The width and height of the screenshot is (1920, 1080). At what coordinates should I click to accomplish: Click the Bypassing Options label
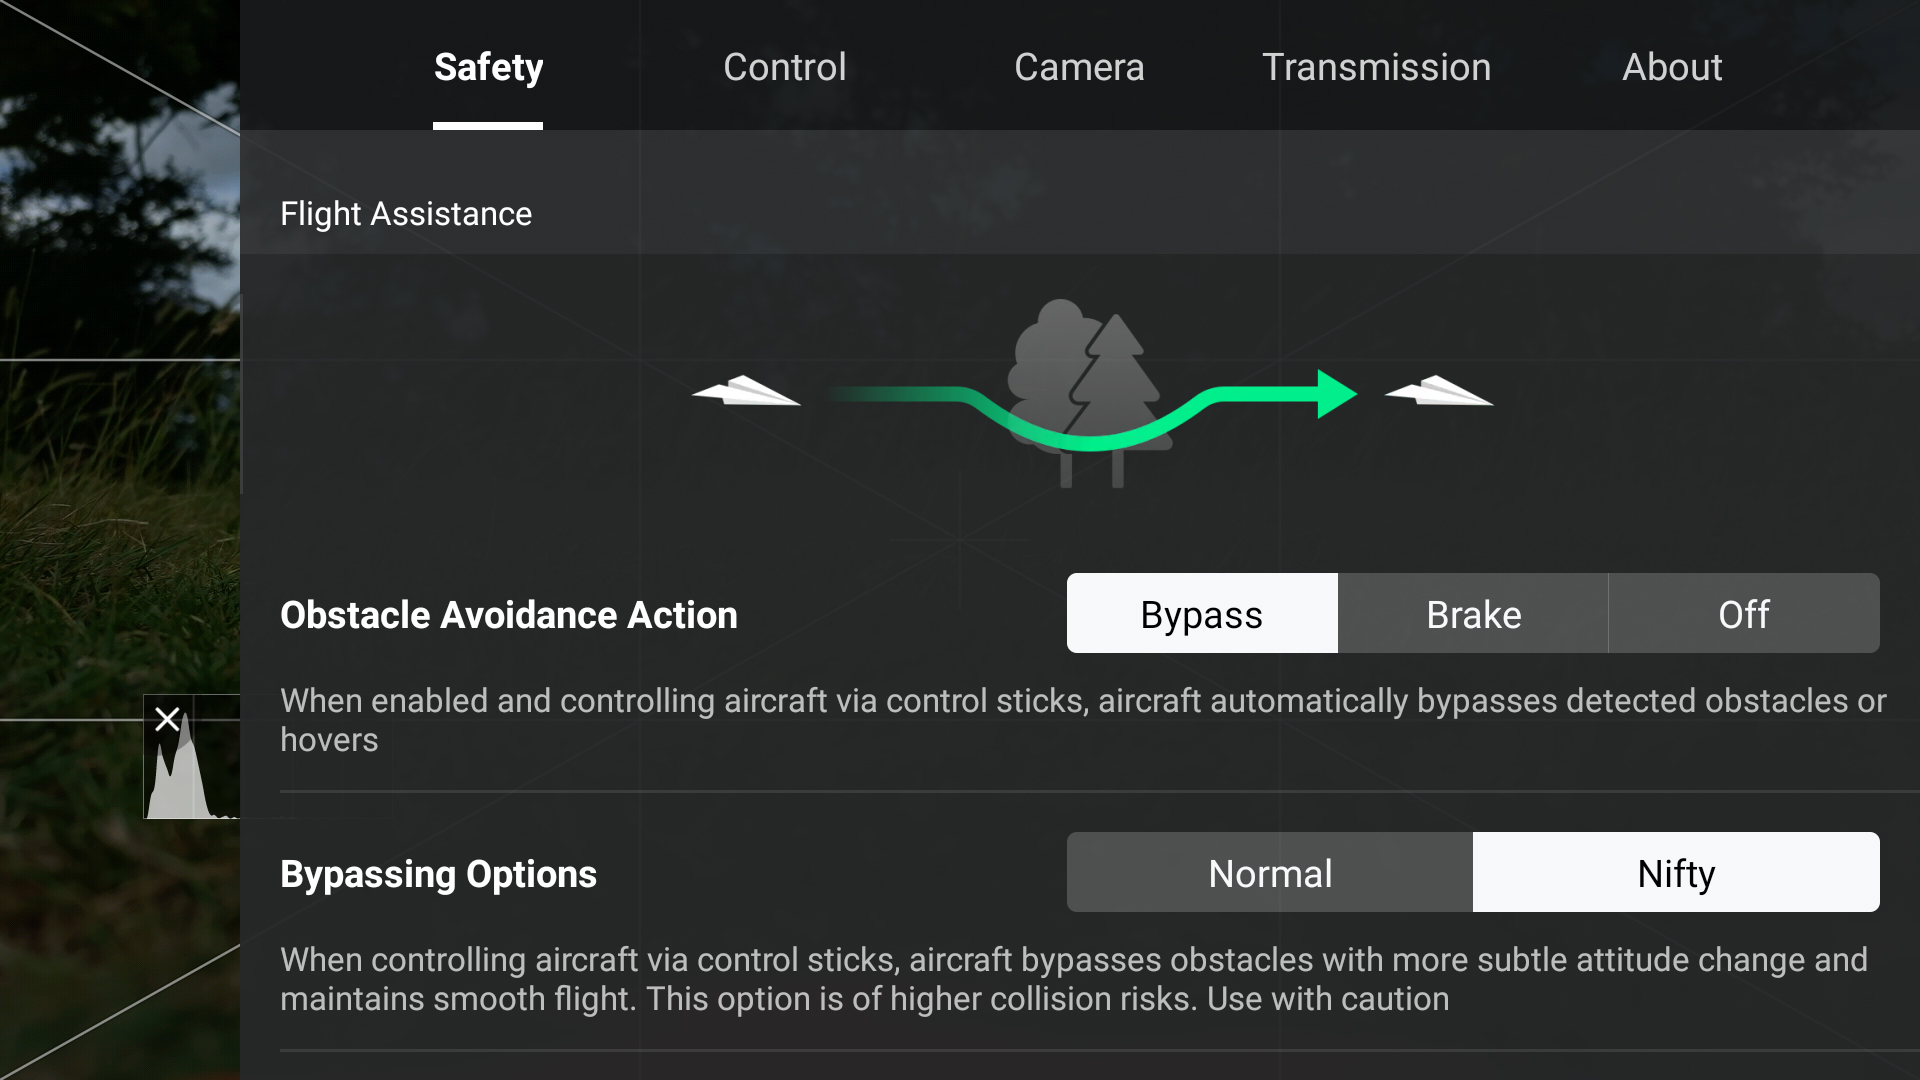pyautogui.click(x=438, y=872)
